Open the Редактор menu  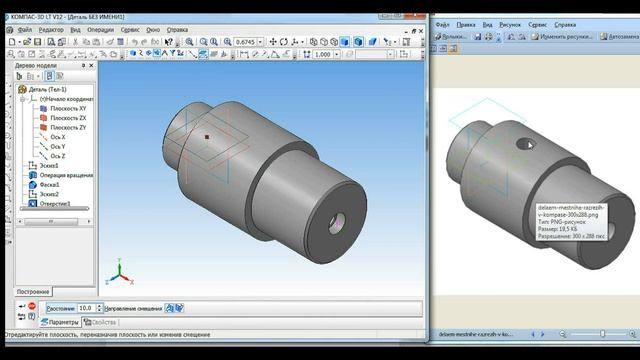click(x=51, y=30)
